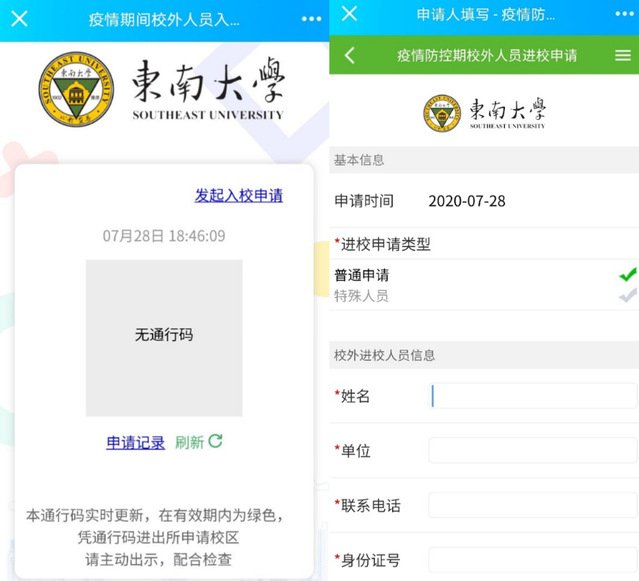Image resolution: width=639 pixels, height=581 pixels.
Task: Tap the 无通行码 gray code box
Action: click(164, 338)
